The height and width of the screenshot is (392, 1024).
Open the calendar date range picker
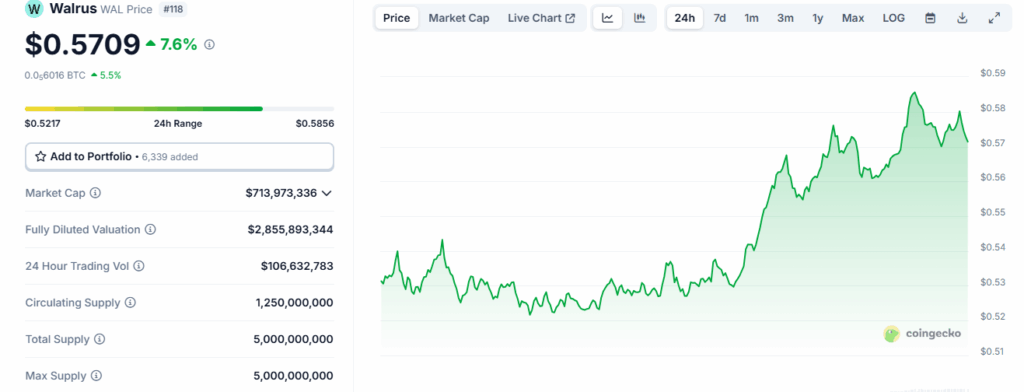coord(930,18)
